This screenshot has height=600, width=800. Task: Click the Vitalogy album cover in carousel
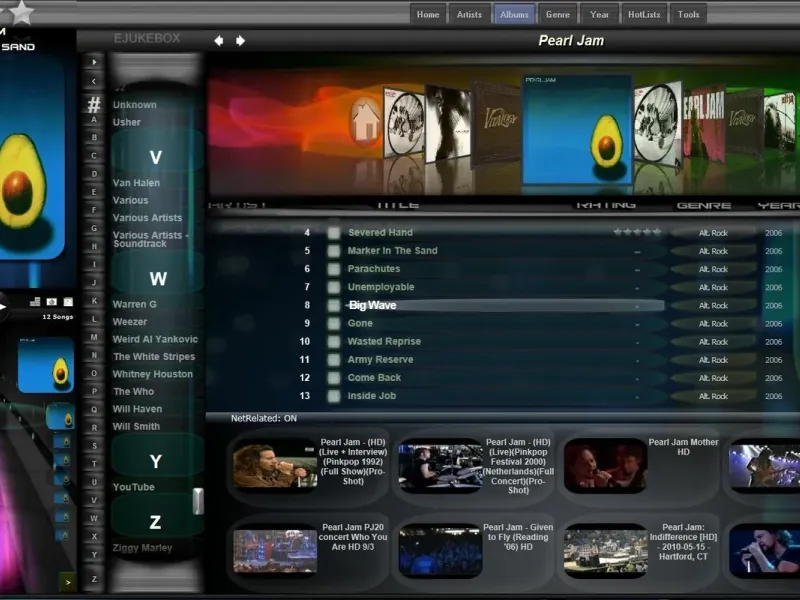pyautogui.click(x=497, y=122)
